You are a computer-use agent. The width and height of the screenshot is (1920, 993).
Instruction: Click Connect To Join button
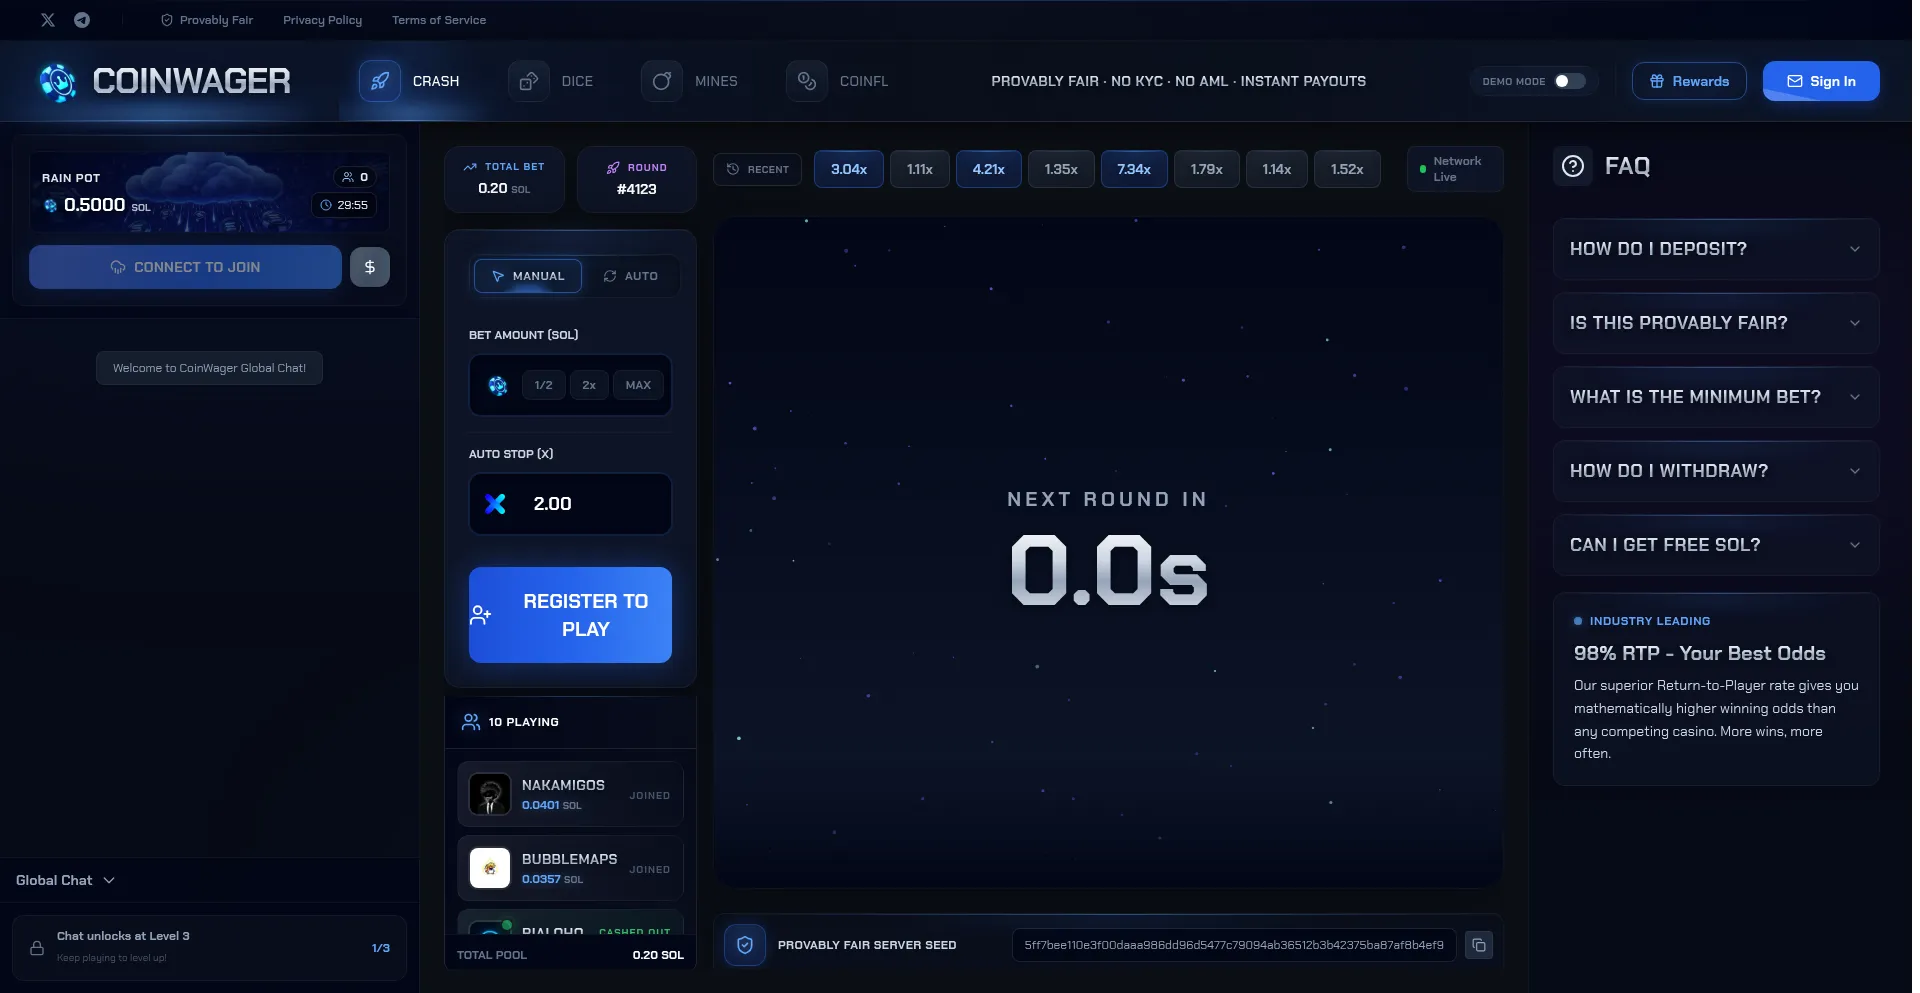(x=185, y=267)
